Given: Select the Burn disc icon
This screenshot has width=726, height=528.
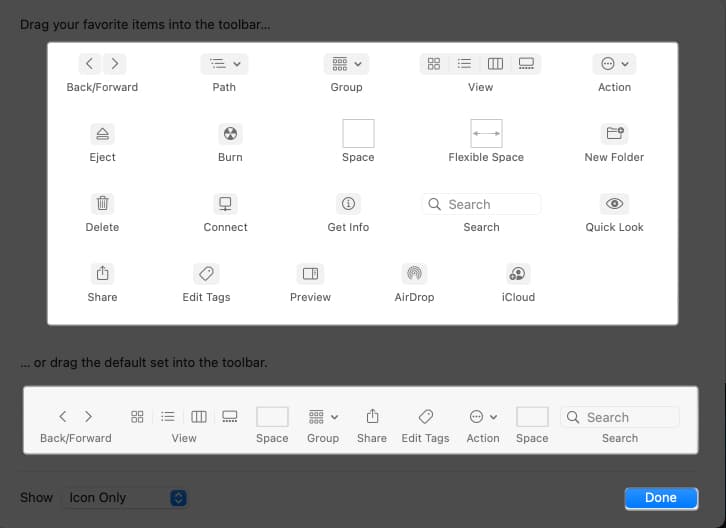Looking at the screenshot, I should 230,134.
